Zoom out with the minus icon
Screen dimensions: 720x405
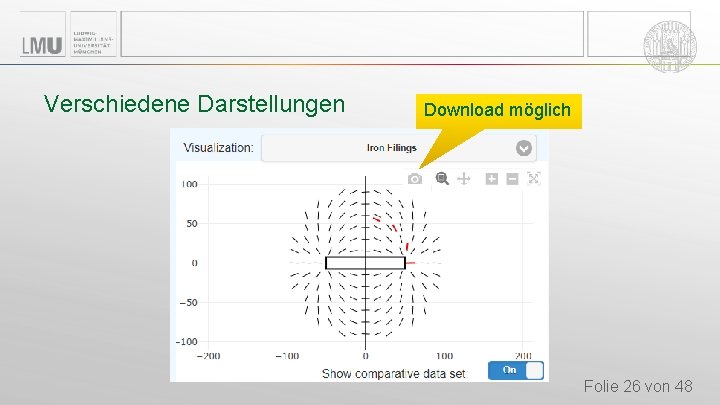click(x=512, y=179)
